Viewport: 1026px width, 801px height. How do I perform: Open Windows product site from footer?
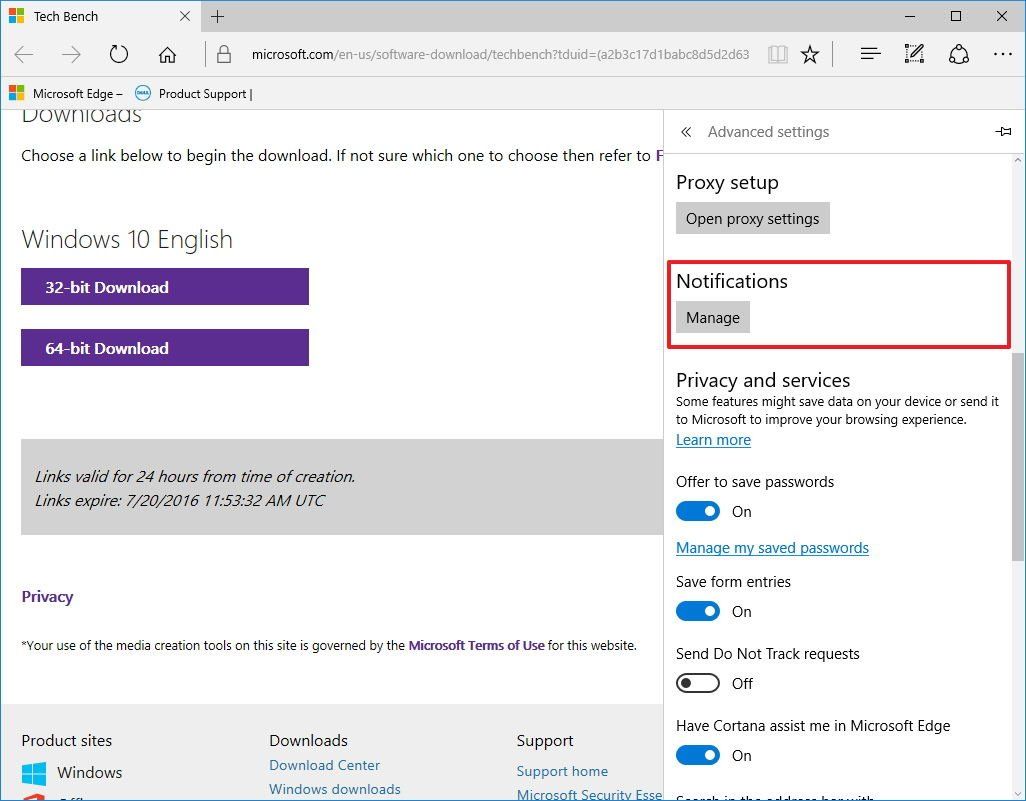coord(89,772)
